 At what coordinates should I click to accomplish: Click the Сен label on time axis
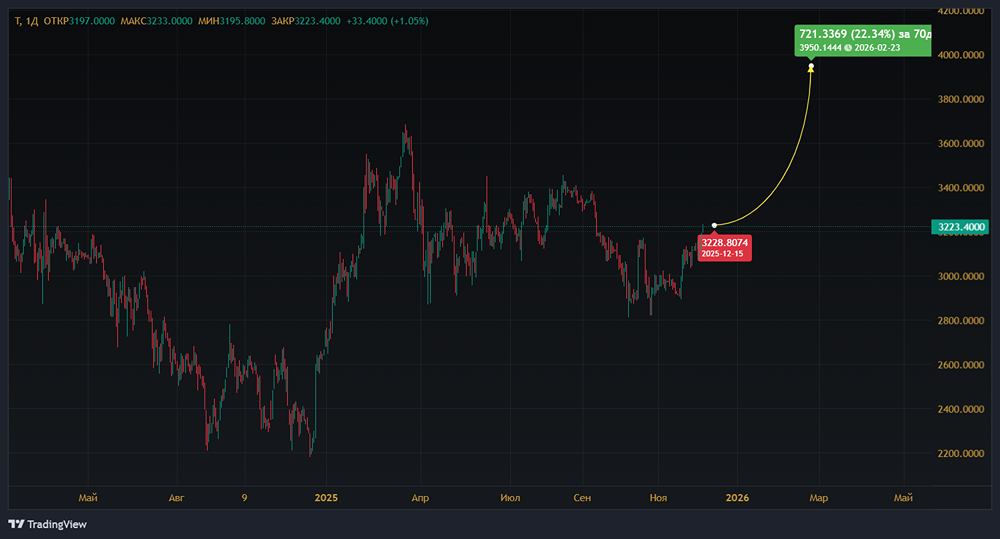click(x=583, y=496)
